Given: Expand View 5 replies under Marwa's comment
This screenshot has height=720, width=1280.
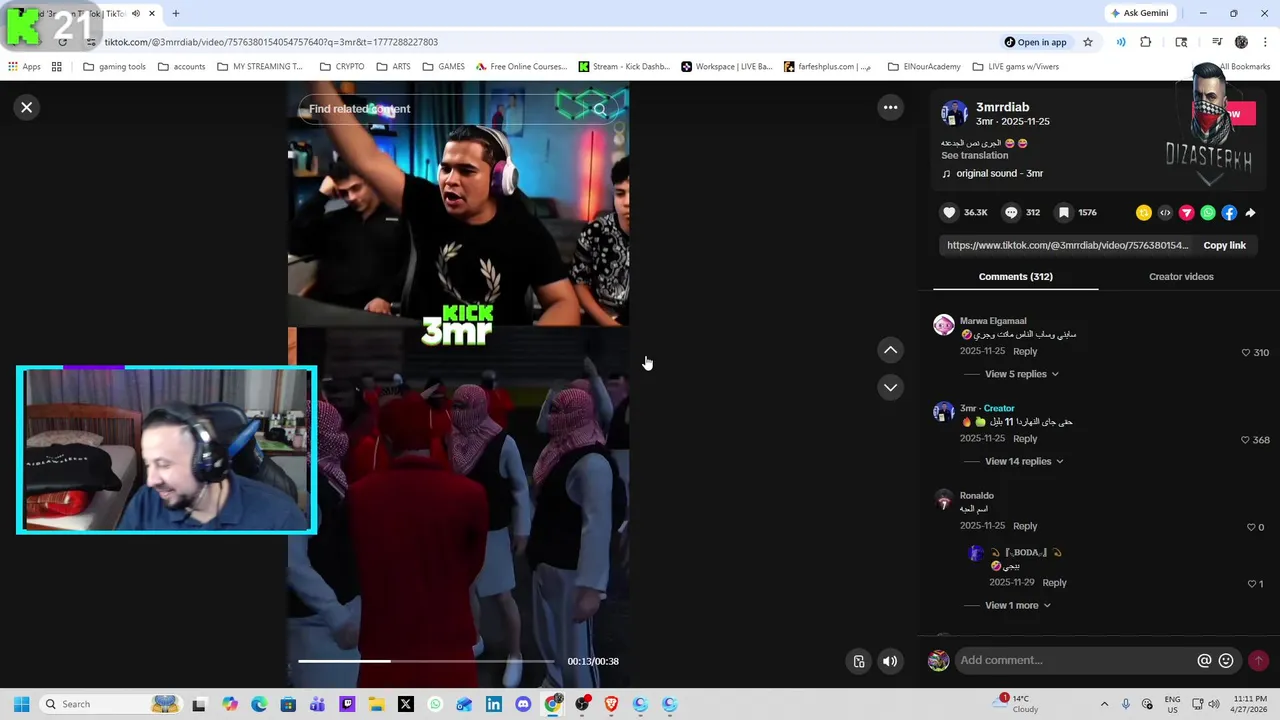Looking at the screenshot, I should click(x=1021, y=374).
